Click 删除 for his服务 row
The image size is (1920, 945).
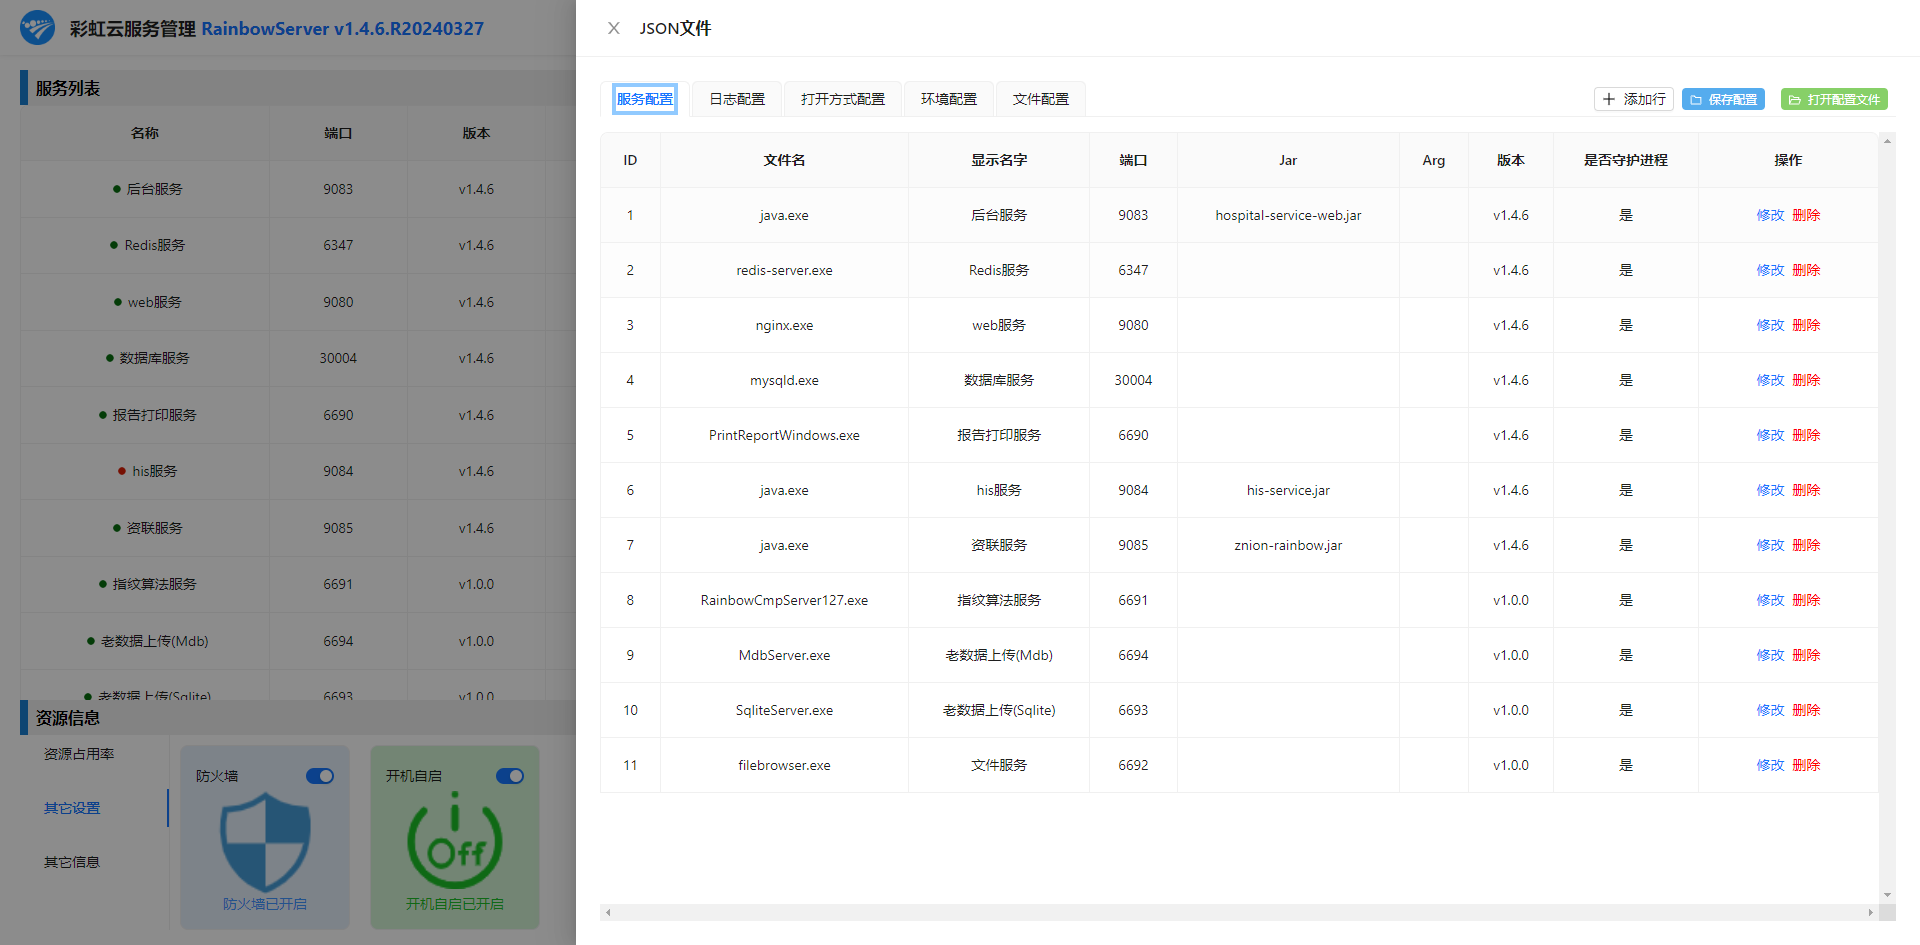click(1806, 490)
